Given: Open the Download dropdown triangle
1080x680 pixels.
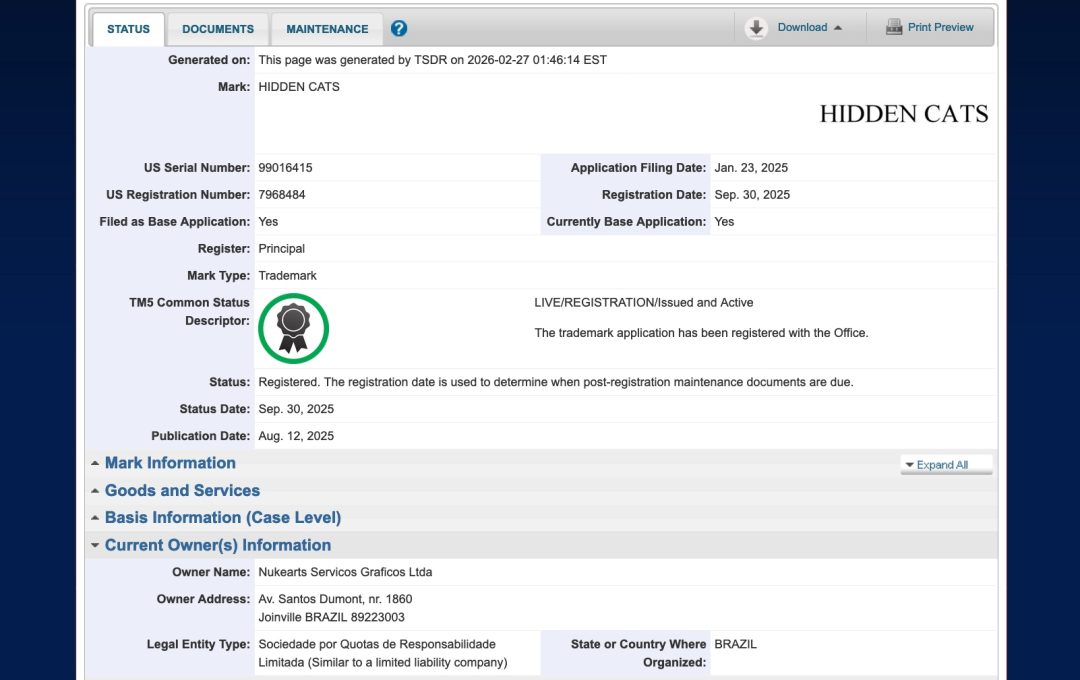Looking at the screenshot, I should (838, 28).
